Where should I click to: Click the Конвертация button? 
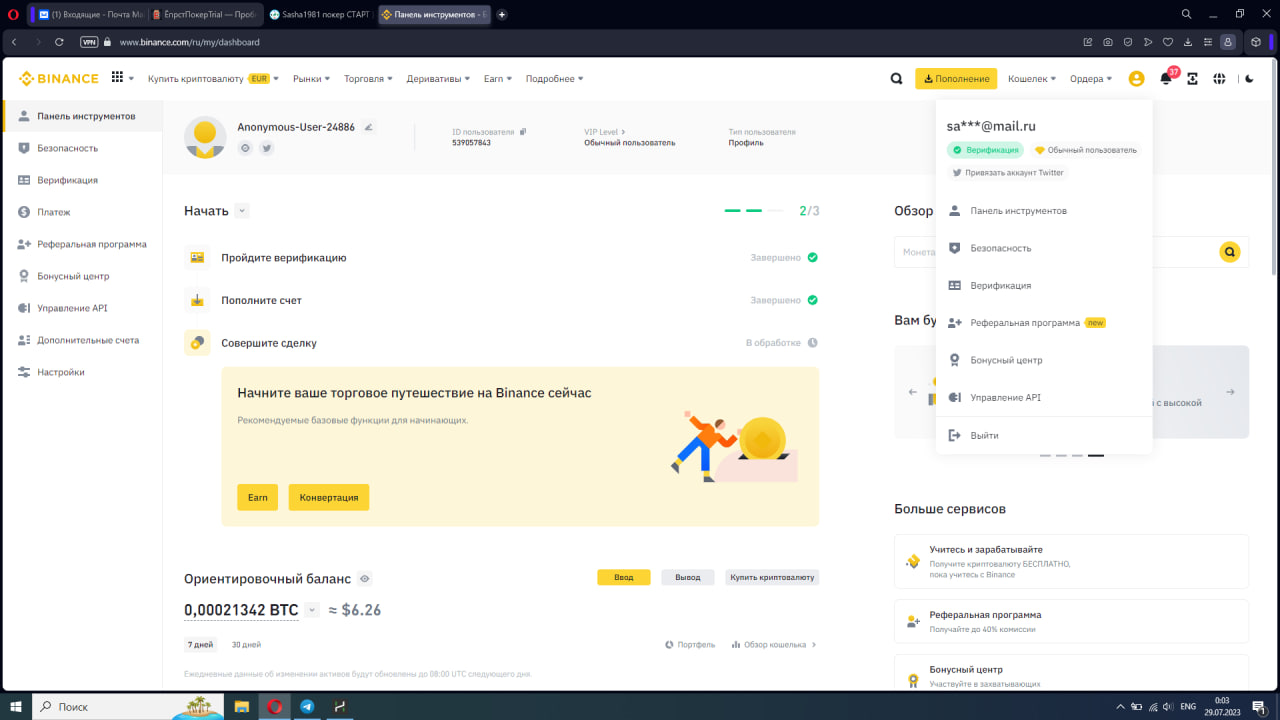click(x=329, y=497)
